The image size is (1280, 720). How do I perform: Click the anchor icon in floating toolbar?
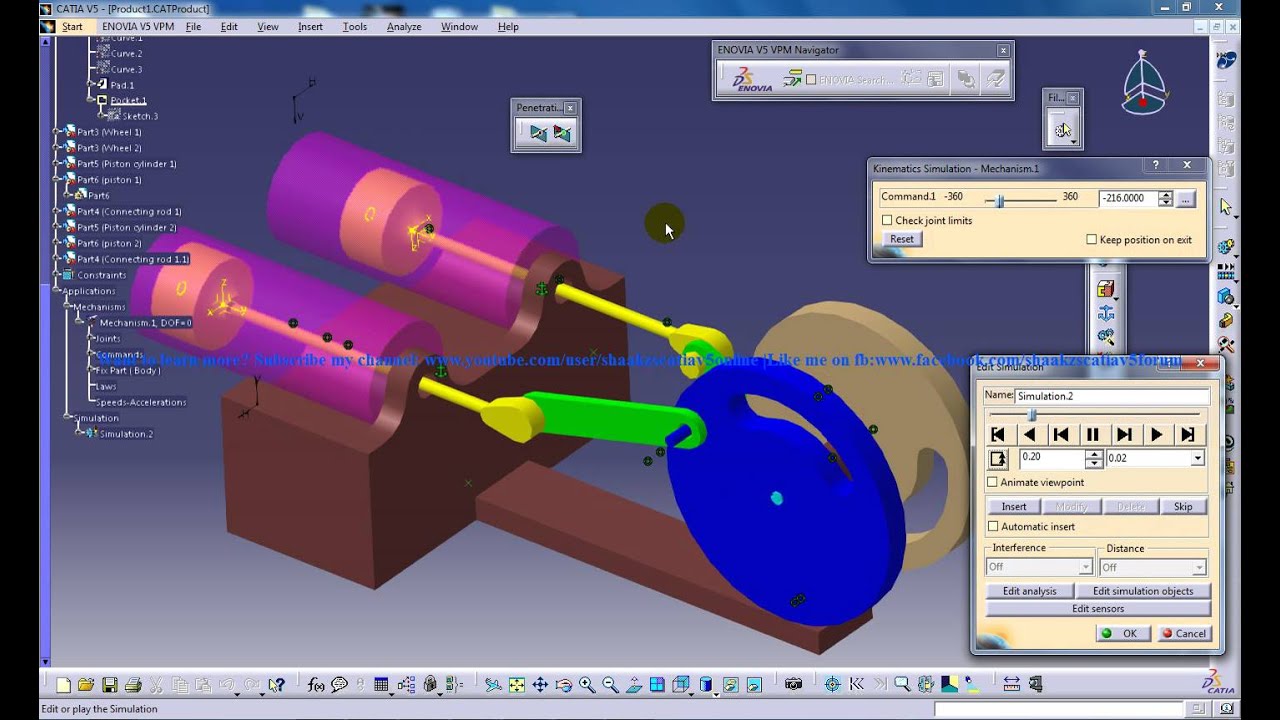click(x=1105, y=313)
